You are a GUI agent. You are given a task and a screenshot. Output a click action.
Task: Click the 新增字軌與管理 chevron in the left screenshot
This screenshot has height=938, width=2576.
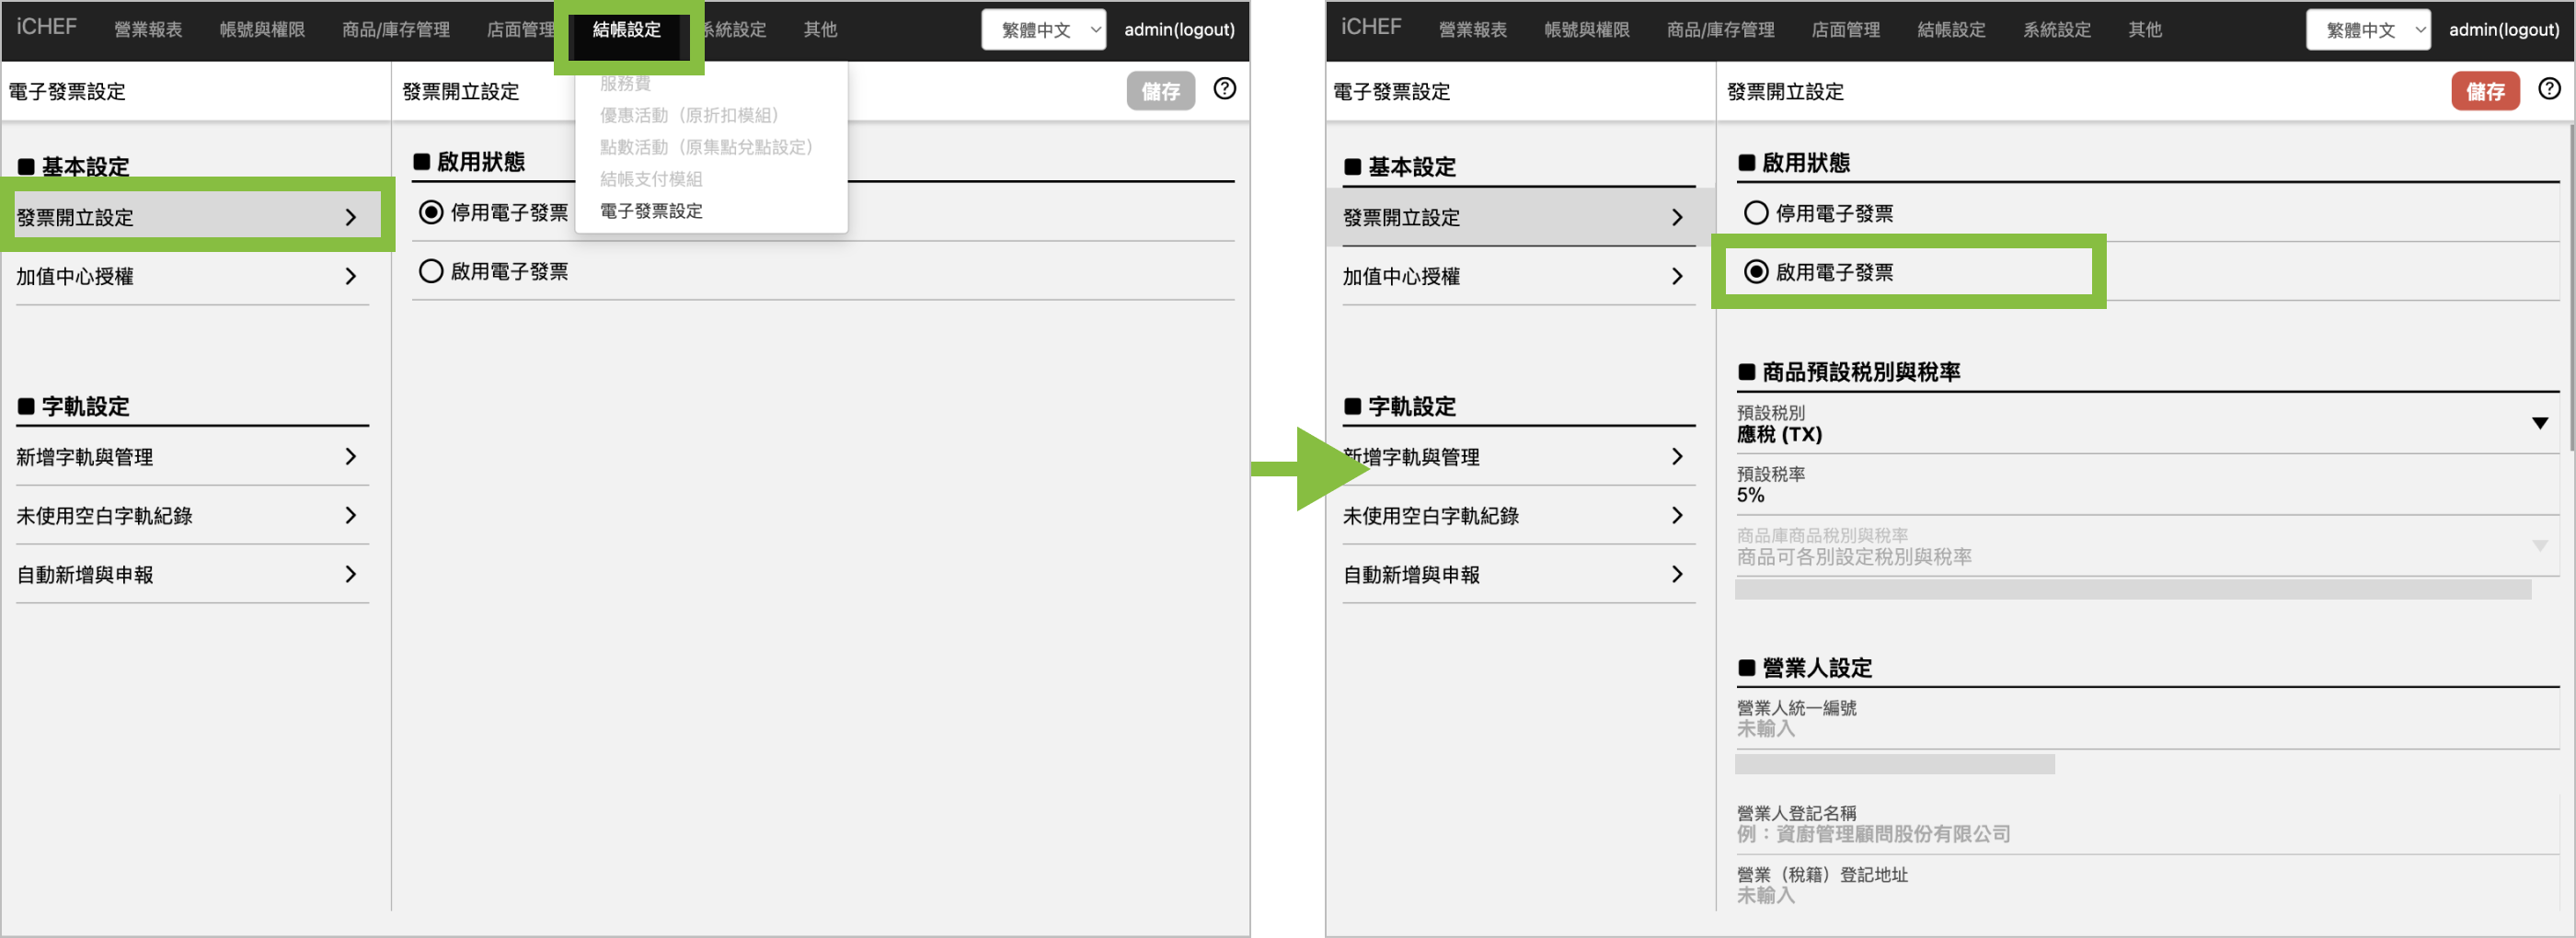tap(350, 457)
